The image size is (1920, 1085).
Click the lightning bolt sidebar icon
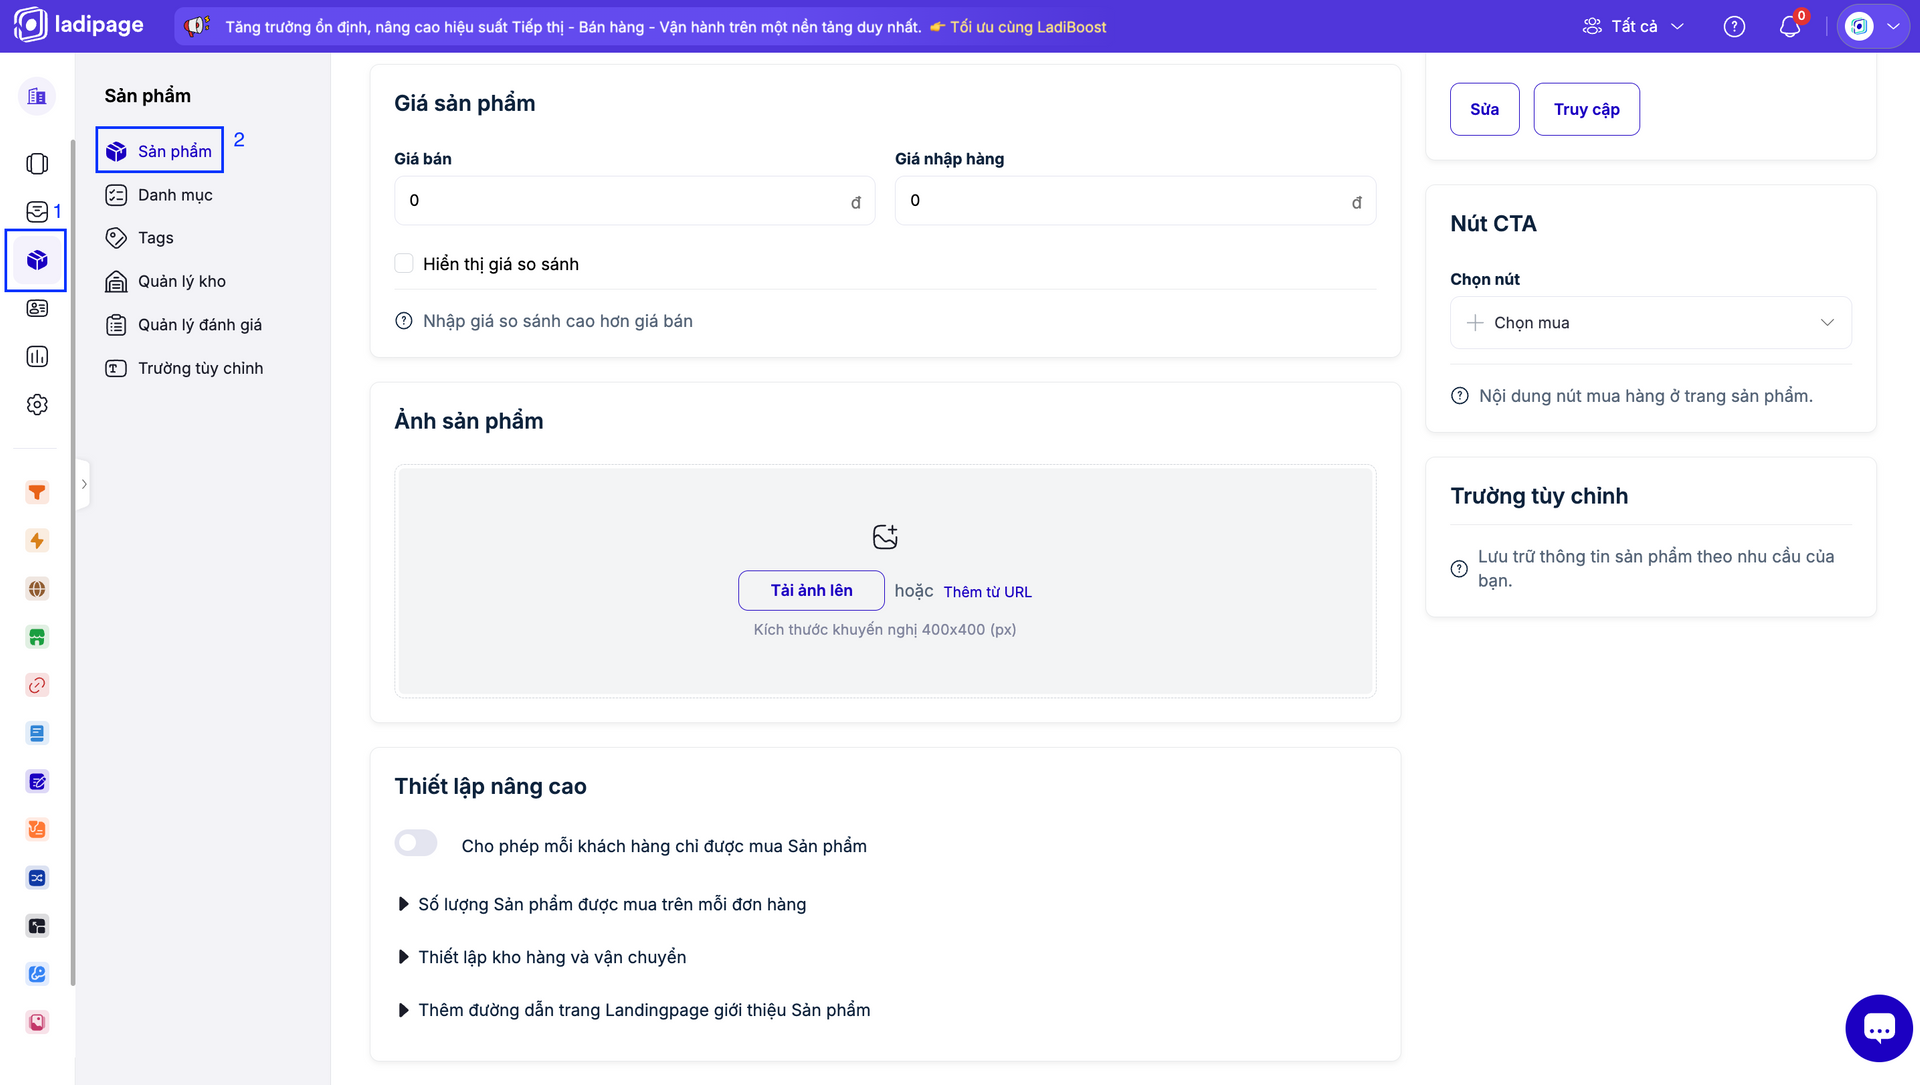[37, 541]
